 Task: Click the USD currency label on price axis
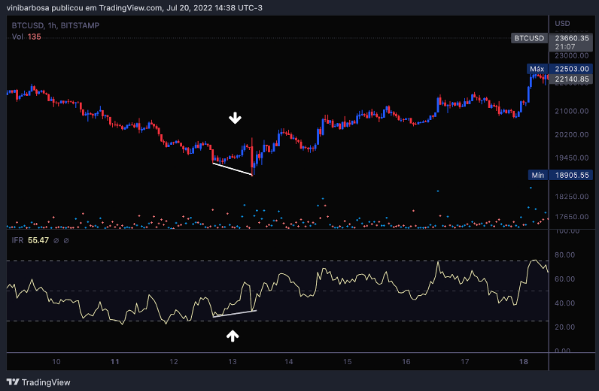[x=562, y=24]
